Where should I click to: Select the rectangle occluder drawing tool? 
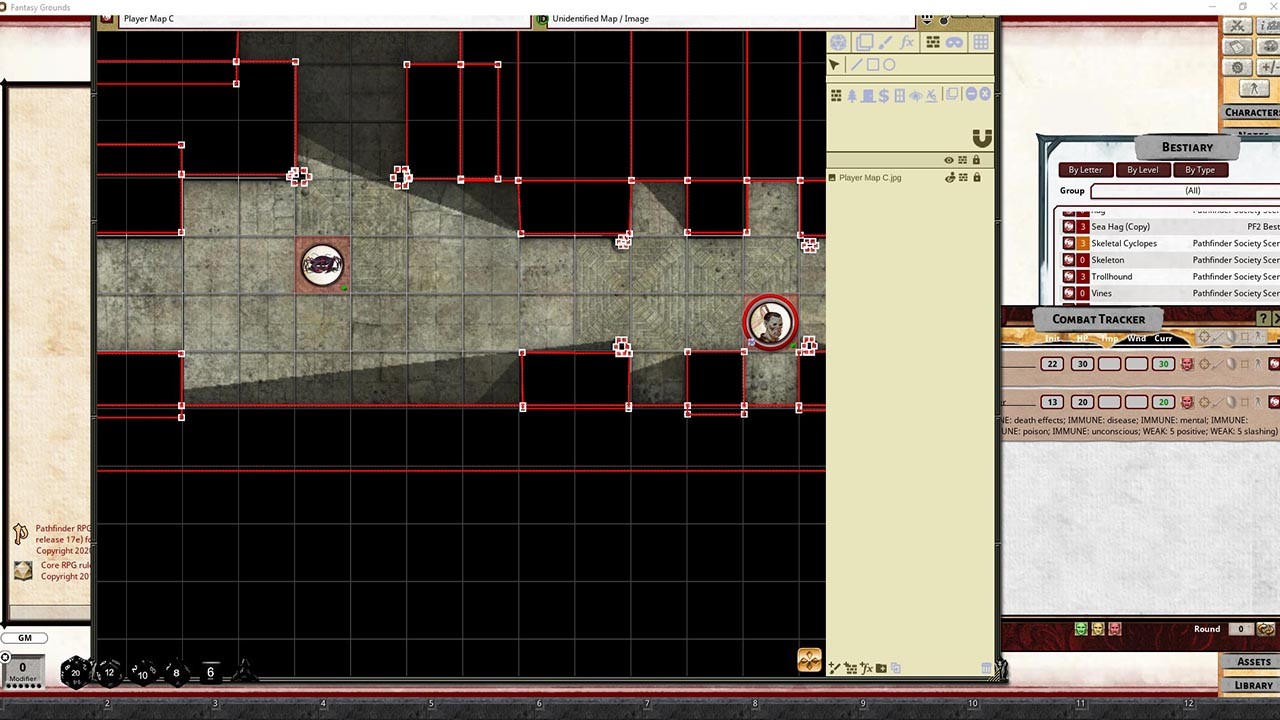pyautogui.click(x=873, y=64)
